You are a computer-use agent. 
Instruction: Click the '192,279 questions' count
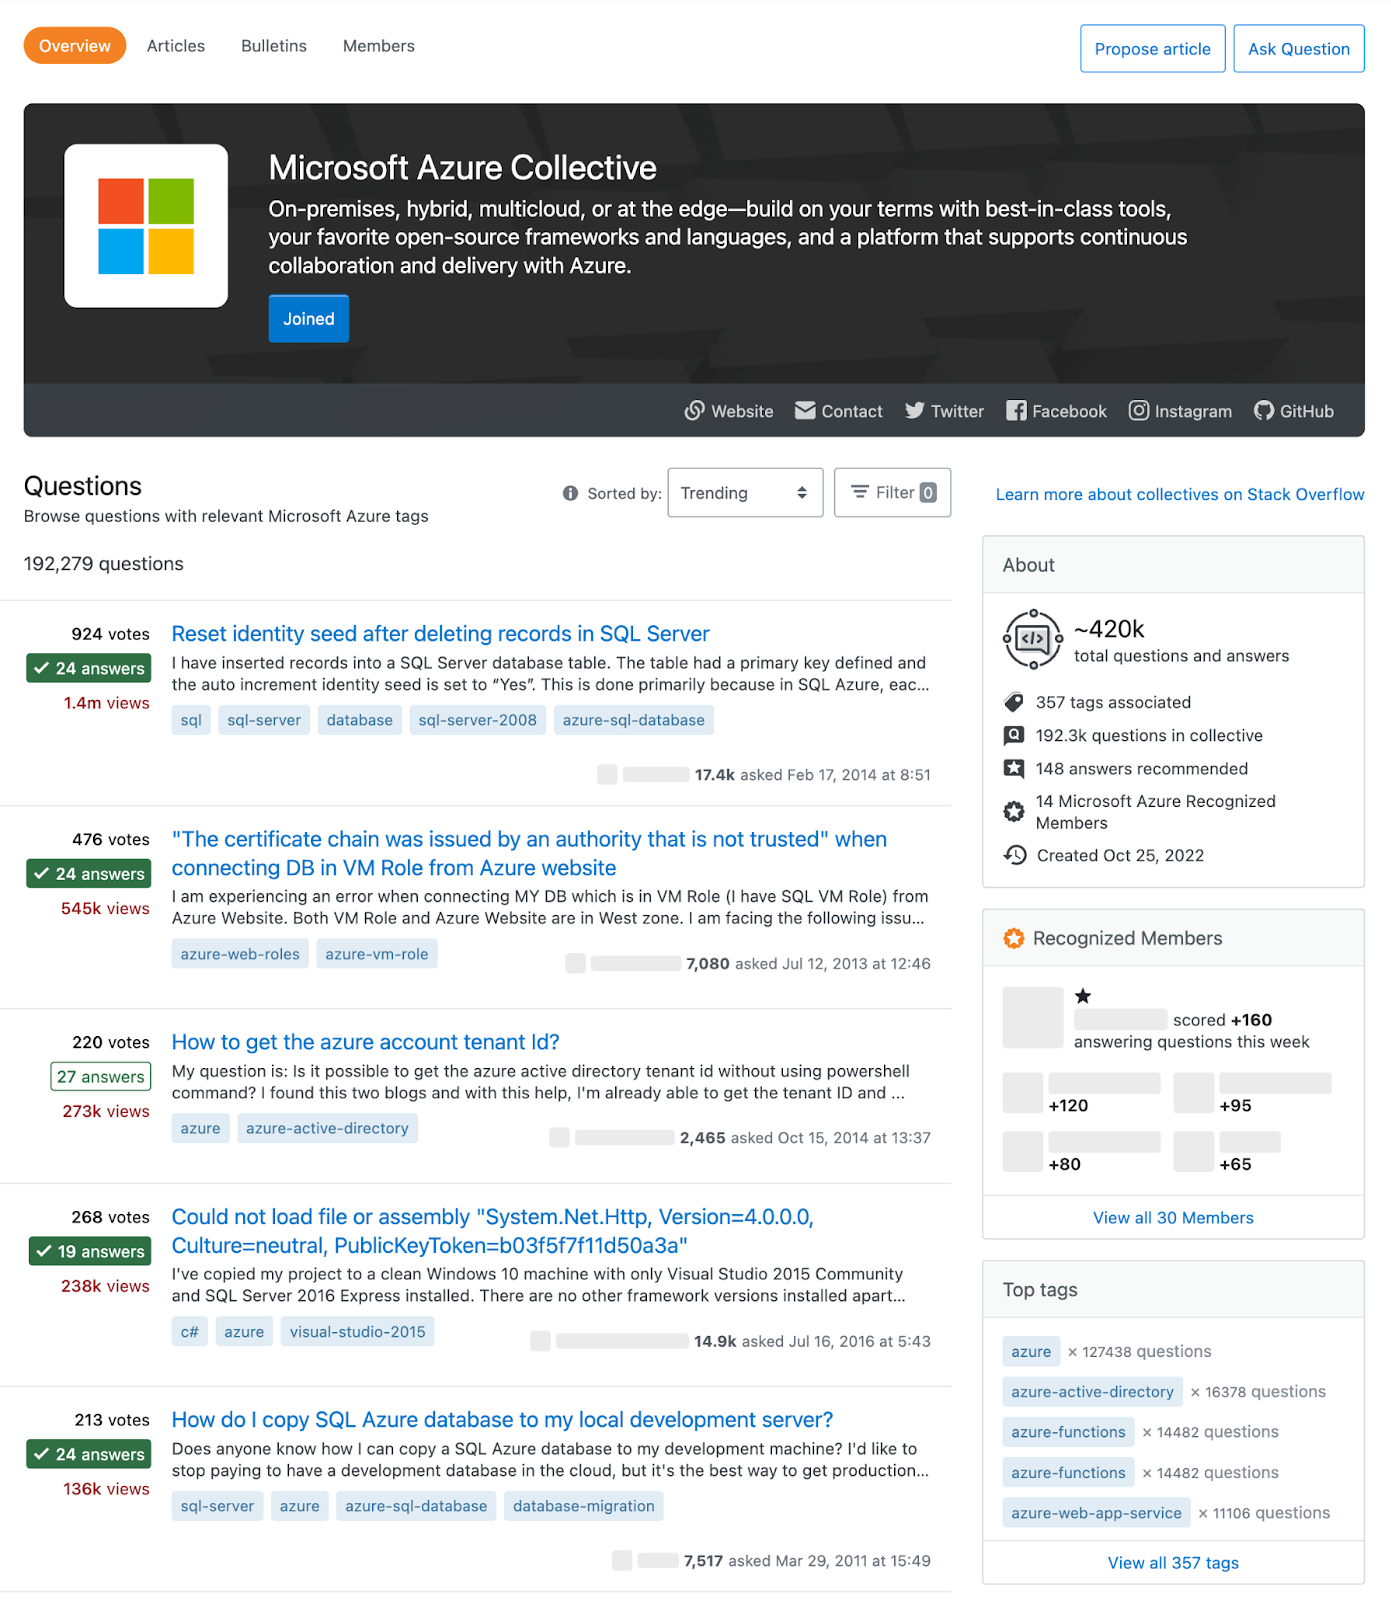(104, 564)
